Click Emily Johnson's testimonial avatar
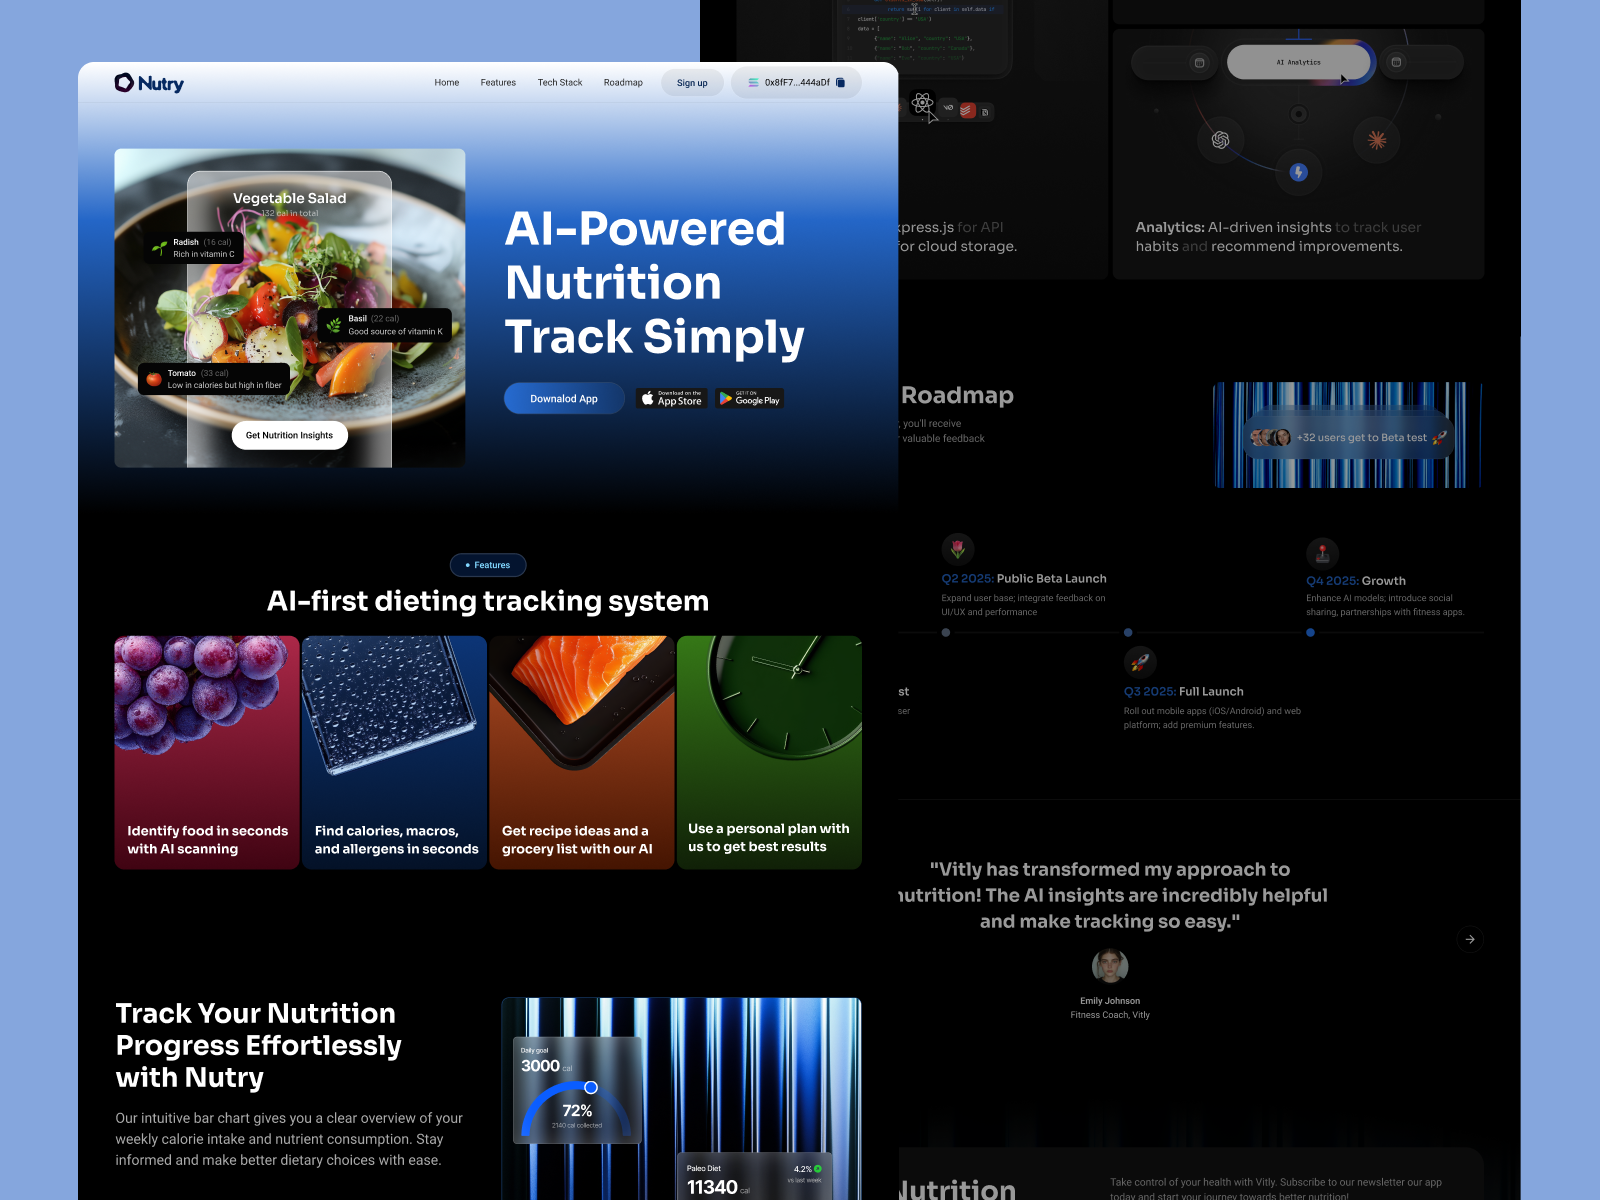The image size is (1600, 1200). (x=1110, y=965)
